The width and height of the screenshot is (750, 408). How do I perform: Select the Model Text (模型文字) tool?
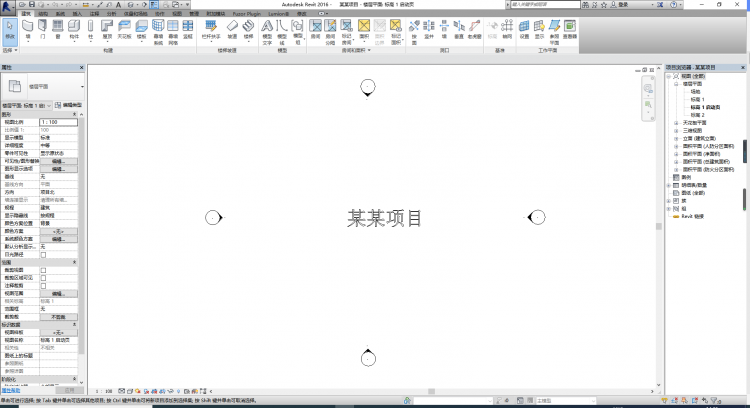pos(267,32)
